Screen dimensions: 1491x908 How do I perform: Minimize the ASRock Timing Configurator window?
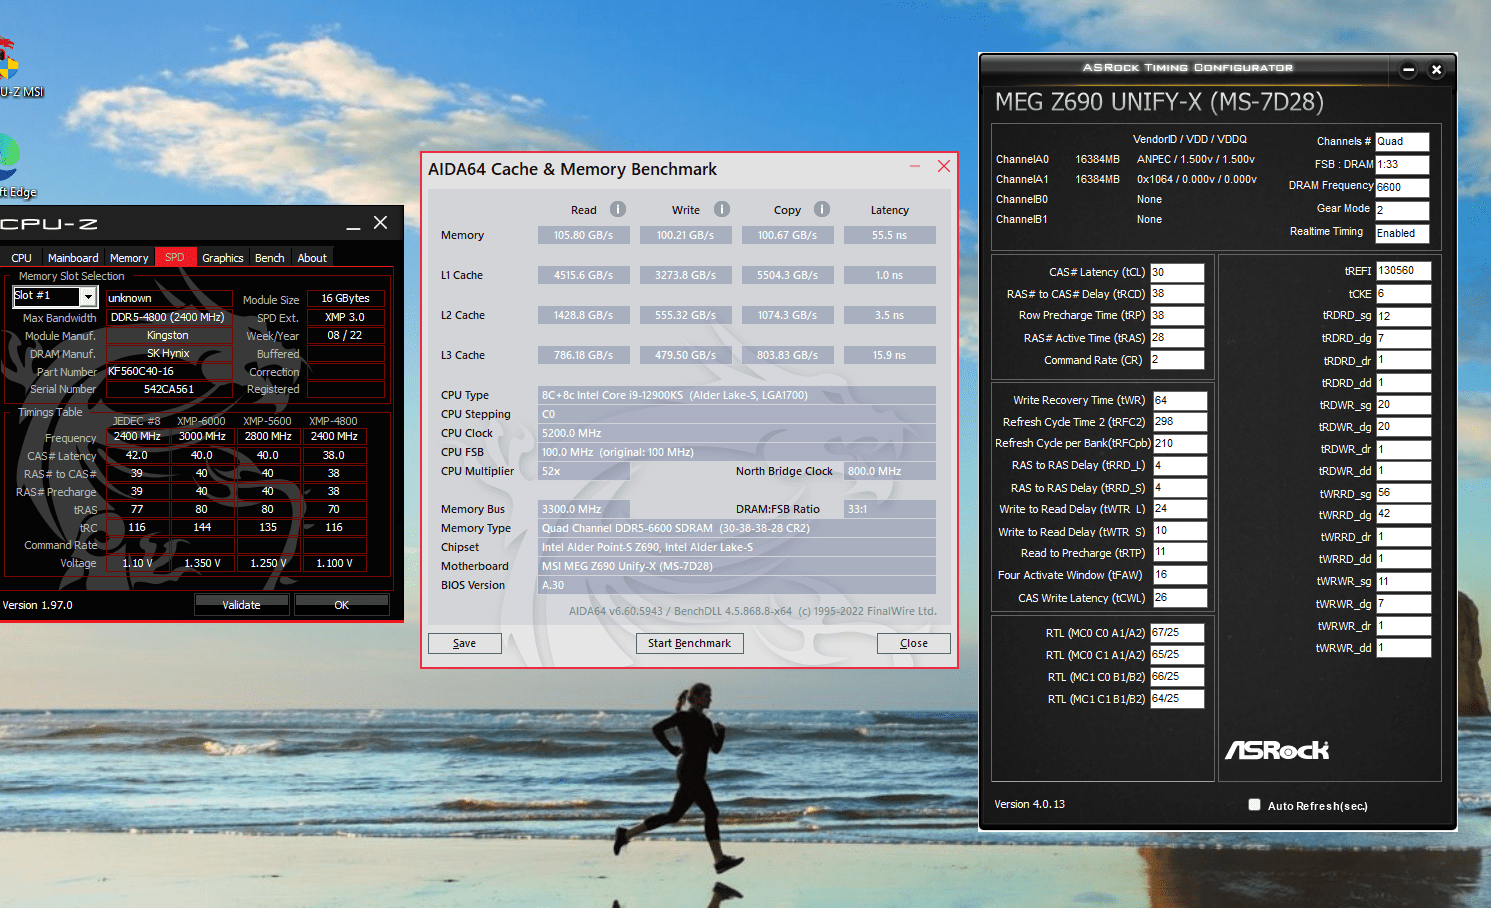[x=1408, y=69]
